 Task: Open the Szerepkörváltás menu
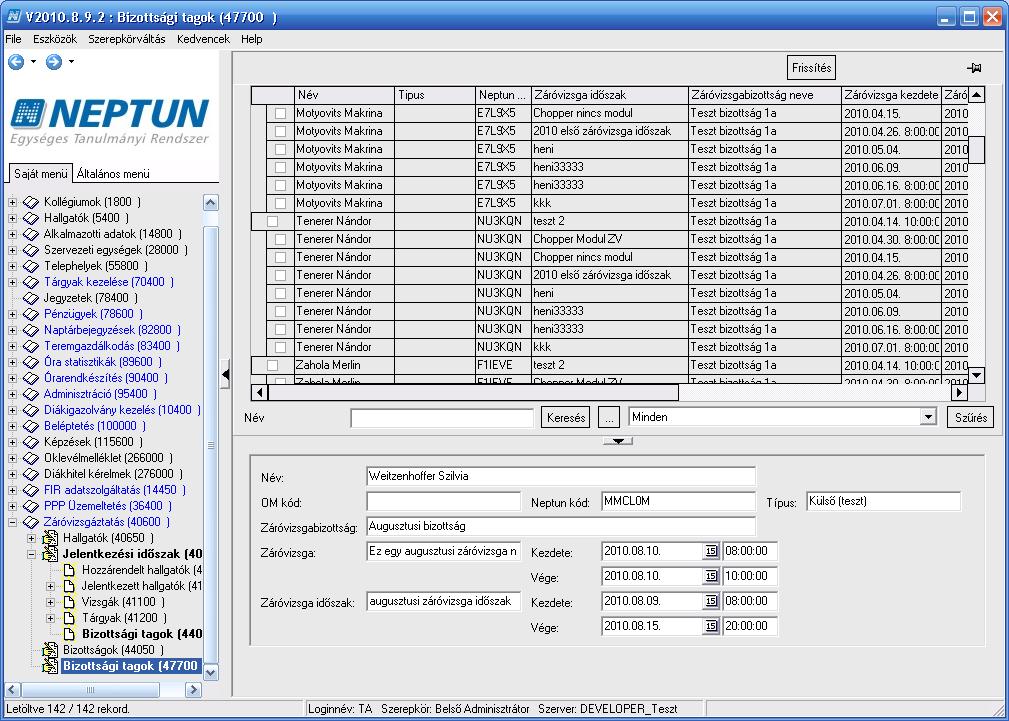[x=127, y=39]
